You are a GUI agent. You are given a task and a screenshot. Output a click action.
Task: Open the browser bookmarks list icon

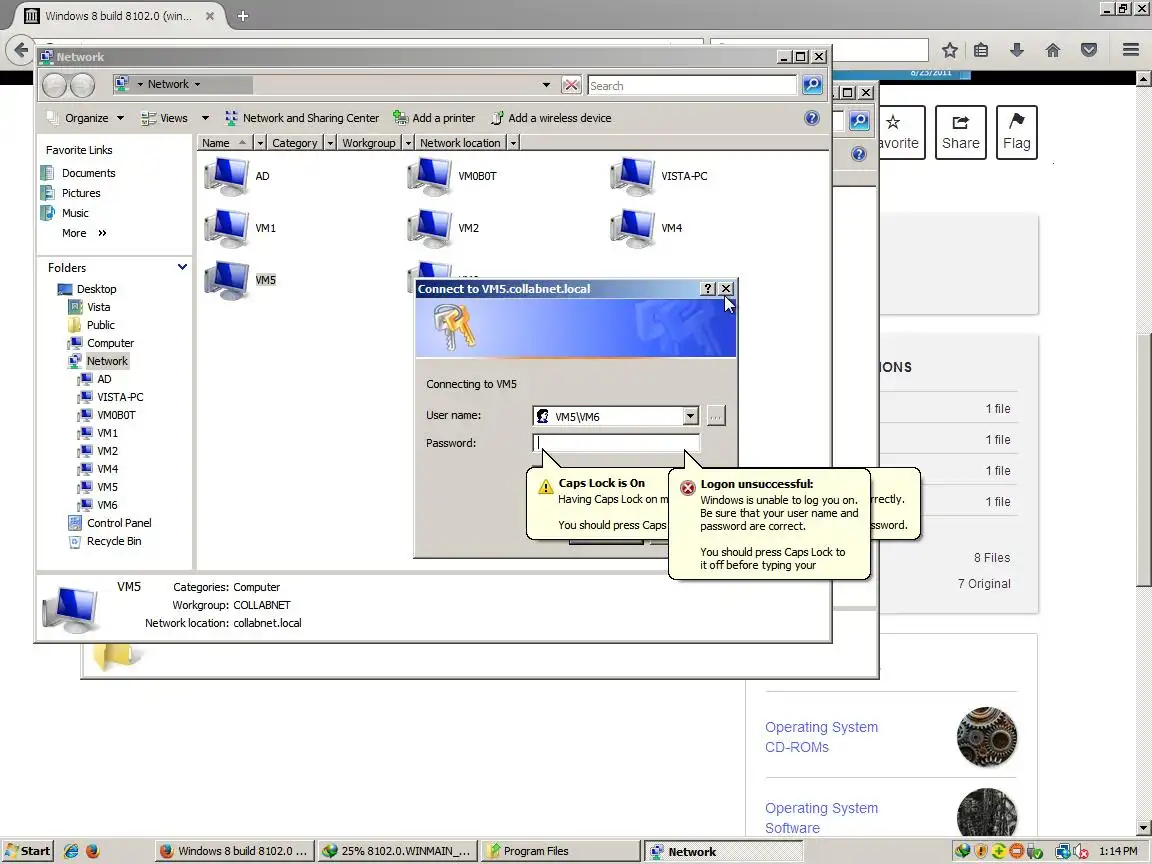[981, 50]
